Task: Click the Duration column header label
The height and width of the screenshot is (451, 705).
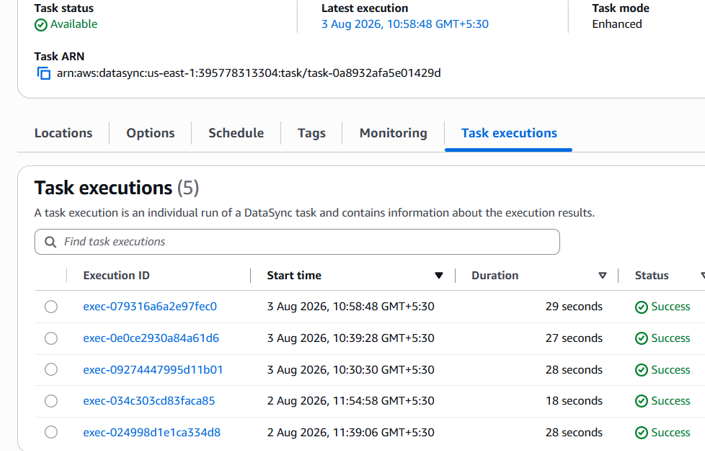Action: point(495,276)
